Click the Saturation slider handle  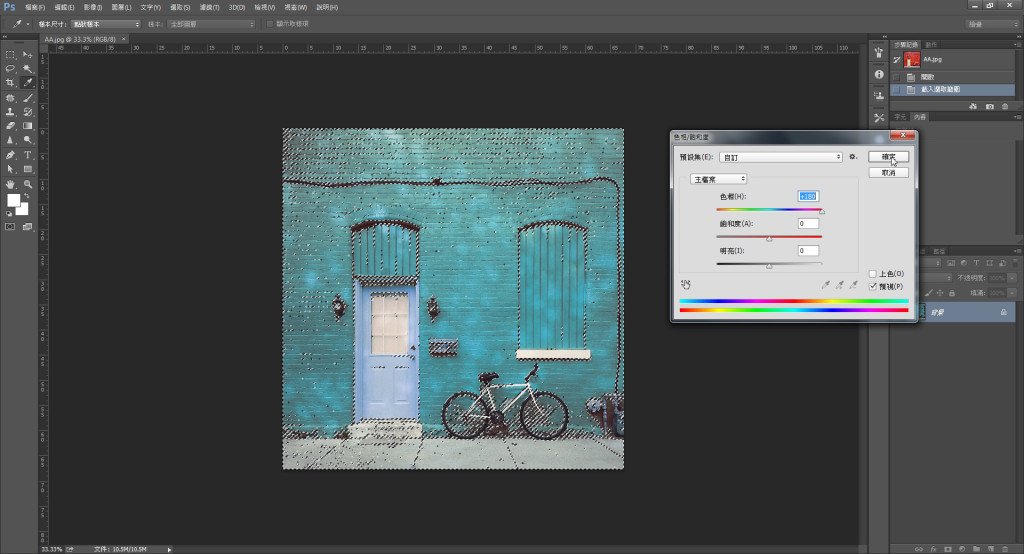(769, 239)
